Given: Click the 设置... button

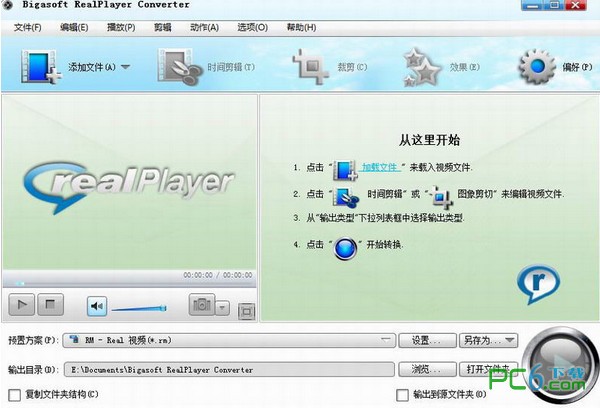Looking at the screenshot, I should point(427,340).
